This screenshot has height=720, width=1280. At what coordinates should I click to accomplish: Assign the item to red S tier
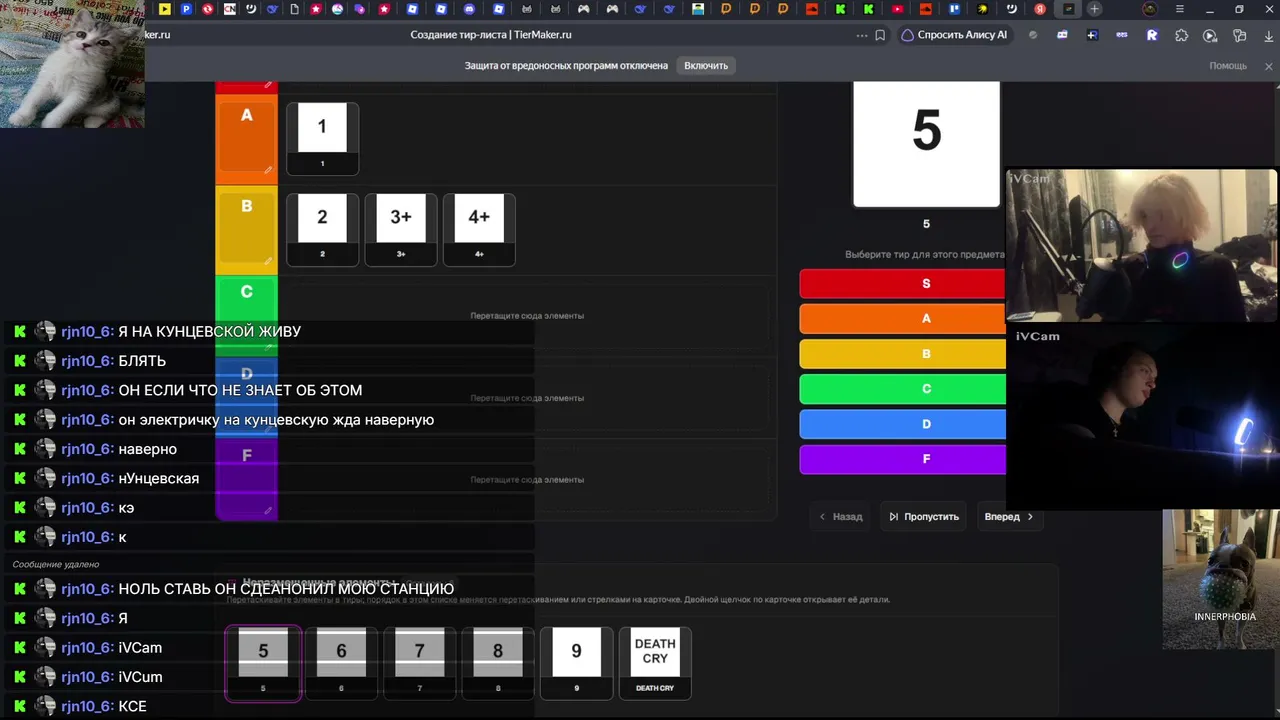(902, 284)
